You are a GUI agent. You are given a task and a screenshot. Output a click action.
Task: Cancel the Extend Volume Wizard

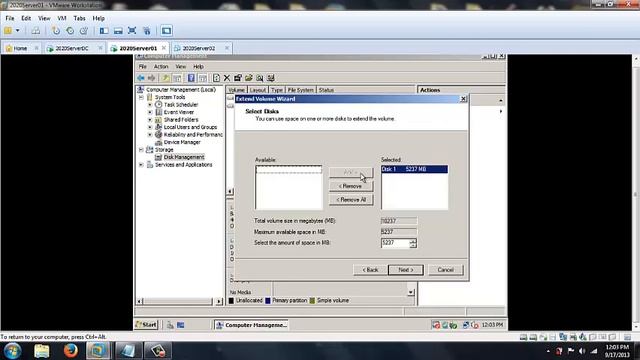446,270
